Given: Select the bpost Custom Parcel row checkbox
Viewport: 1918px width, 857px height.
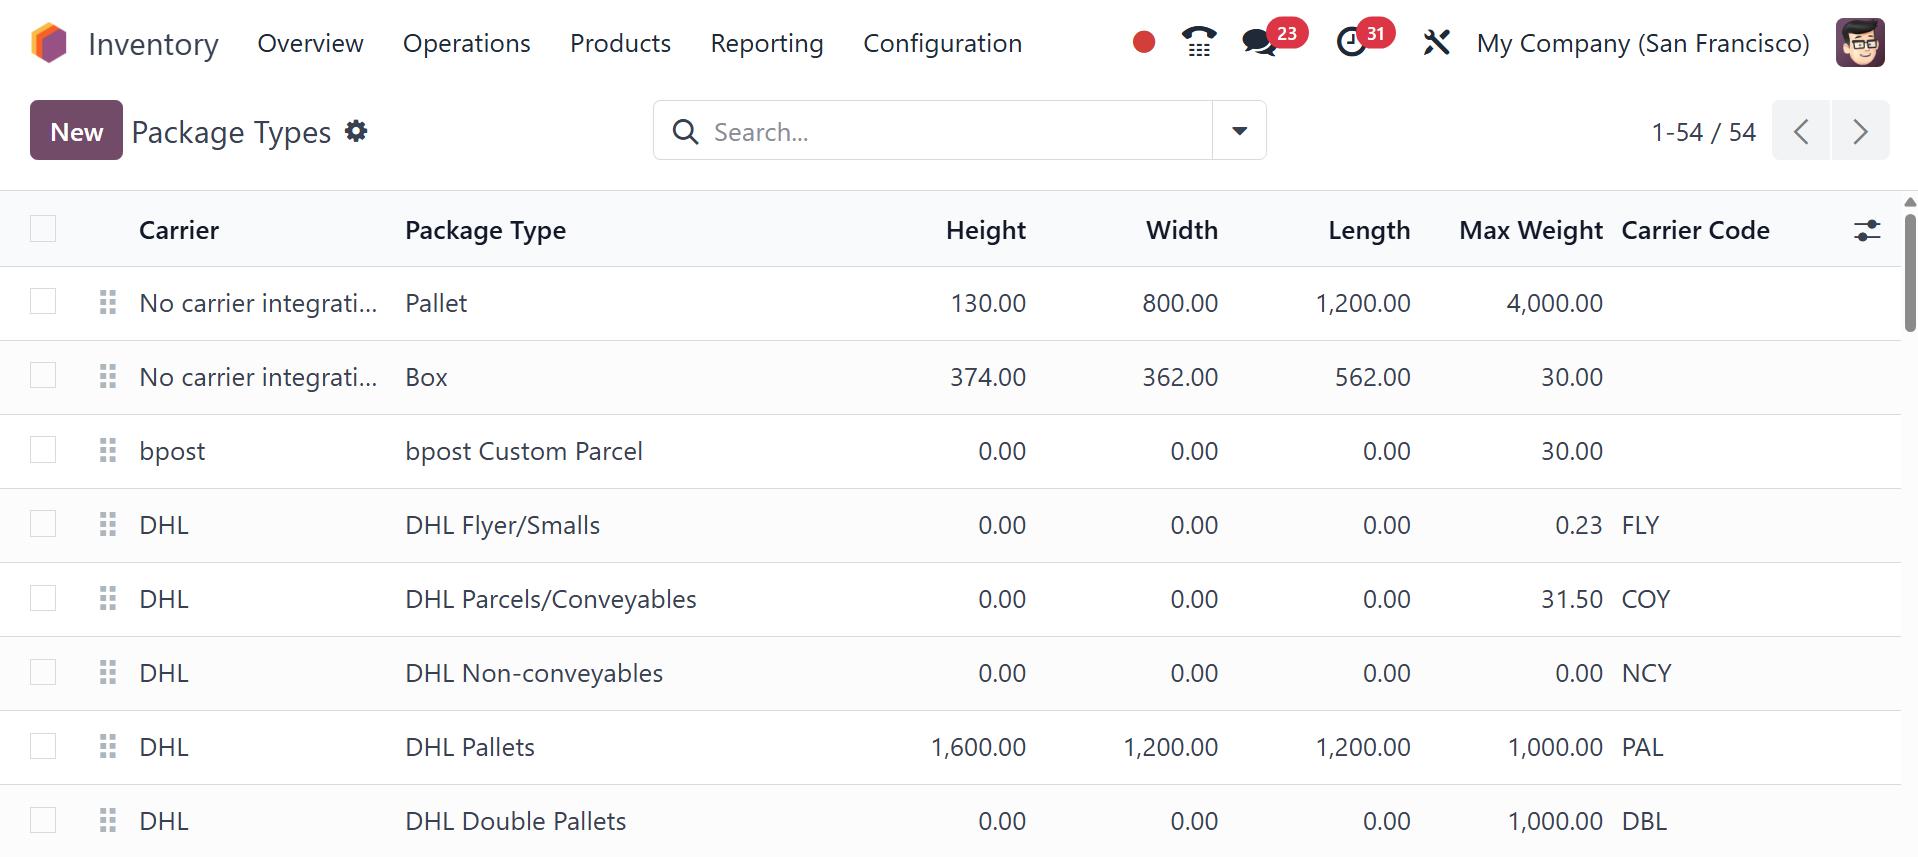Looking at the screenshot, I should [x=43, y=450].
